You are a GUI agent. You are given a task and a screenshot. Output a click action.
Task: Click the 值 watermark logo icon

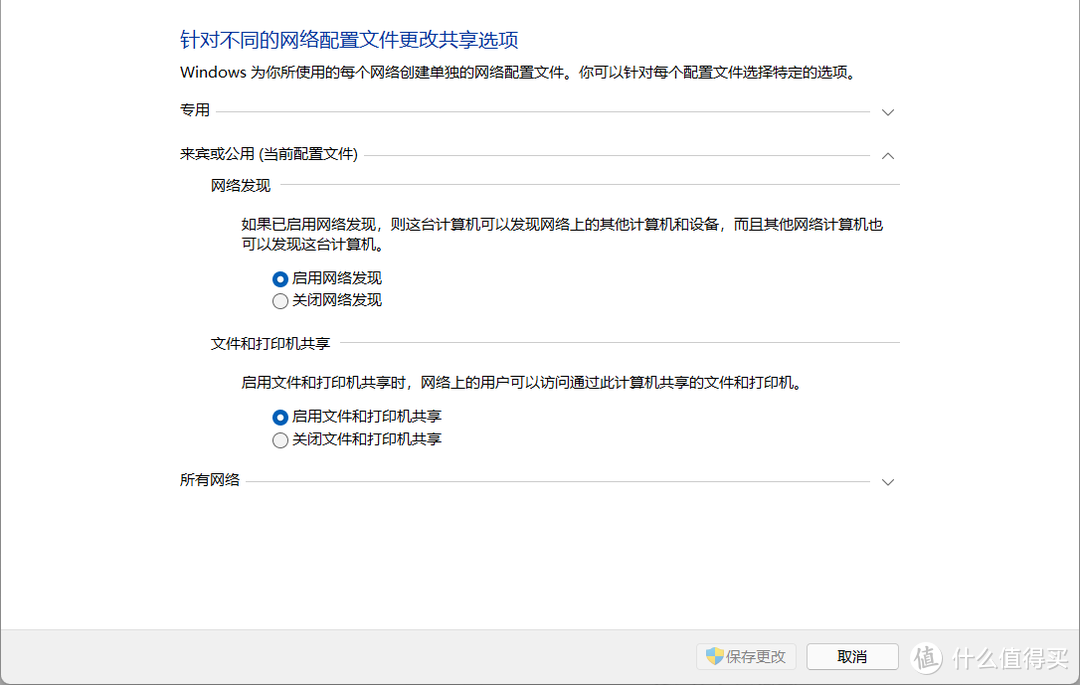point(927,657)
